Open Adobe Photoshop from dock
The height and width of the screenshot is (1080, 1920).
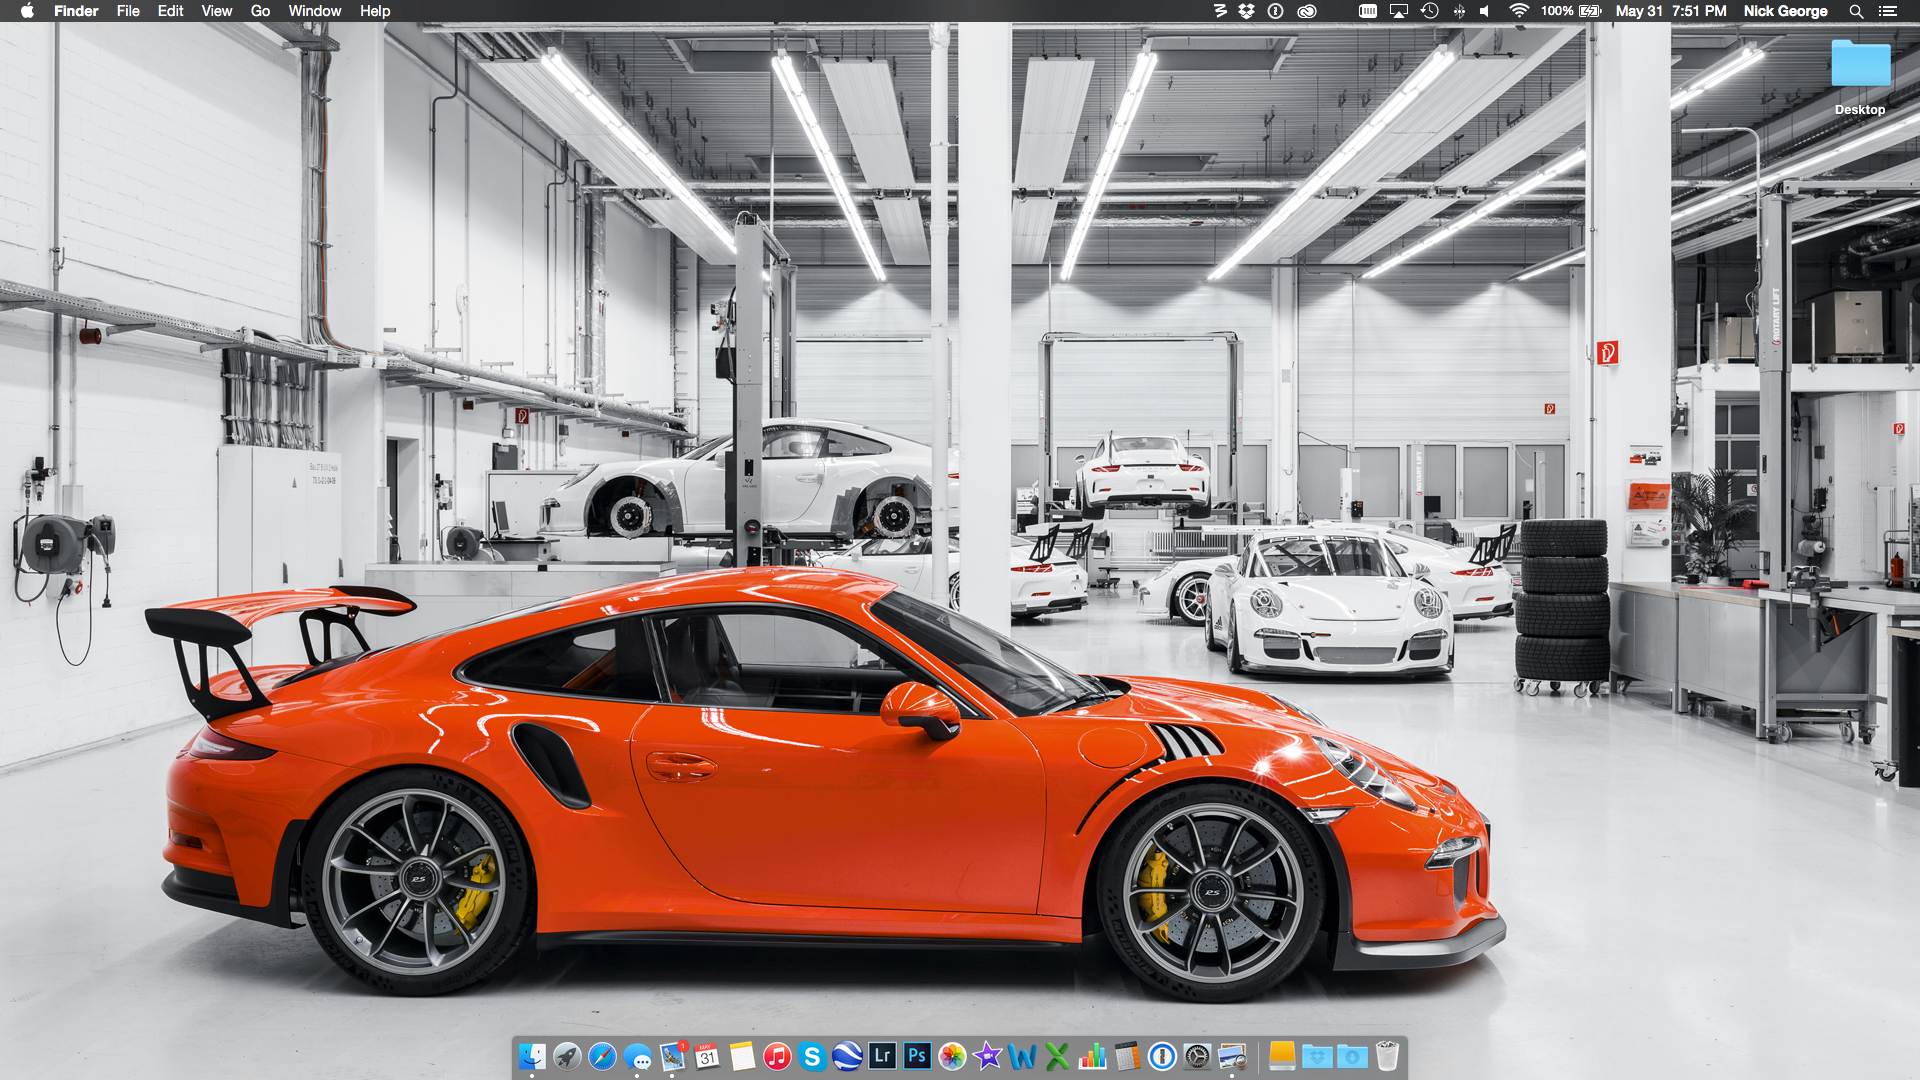917,1056
